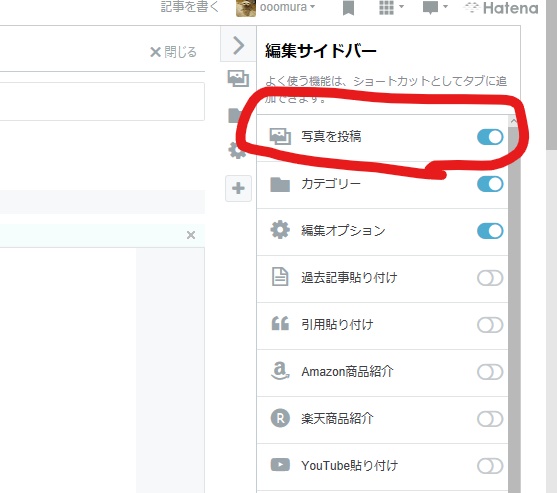Click the Rakuten R icon

280,418
